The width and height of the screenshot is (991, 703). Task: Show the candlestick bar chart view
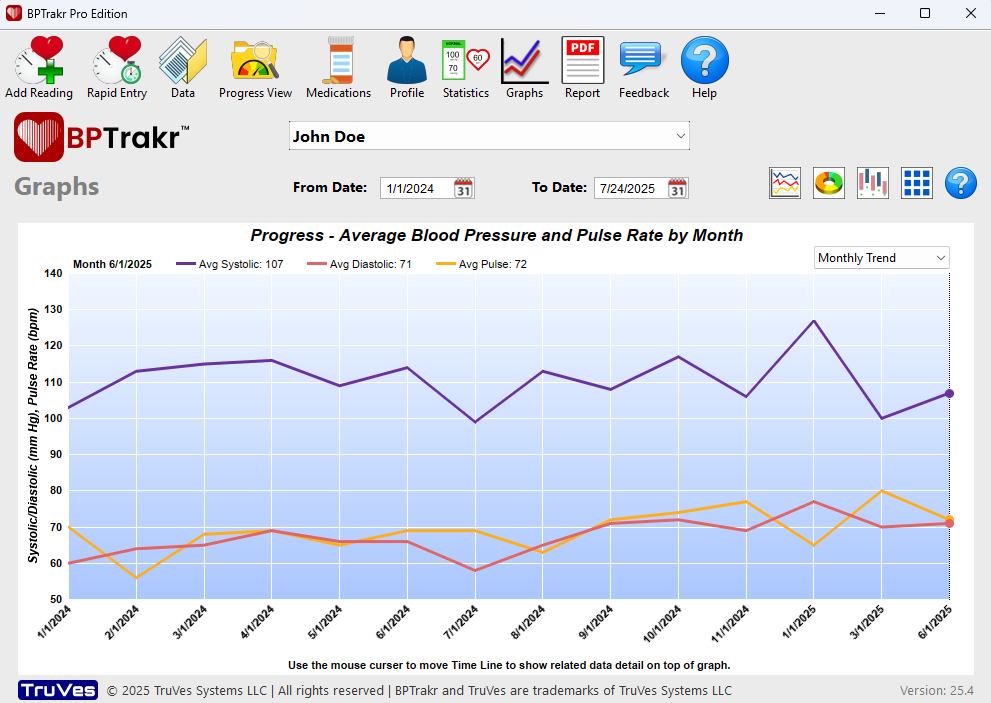click(x=873, y=183)
